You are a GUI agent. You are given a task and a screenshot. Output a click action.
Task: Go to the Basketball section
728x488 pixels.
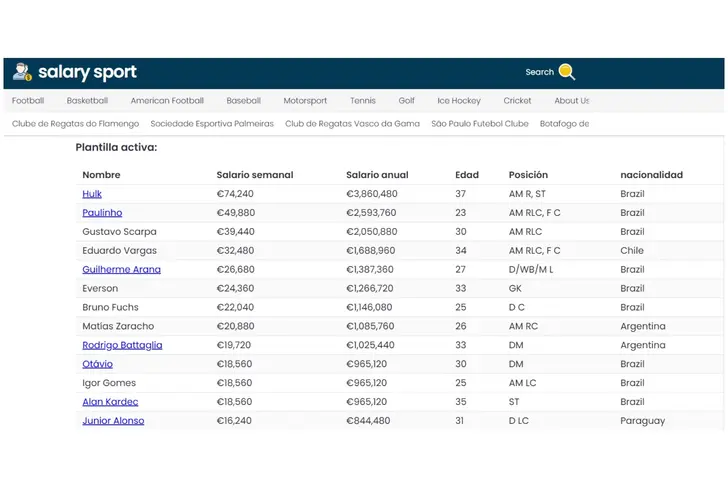87,101
